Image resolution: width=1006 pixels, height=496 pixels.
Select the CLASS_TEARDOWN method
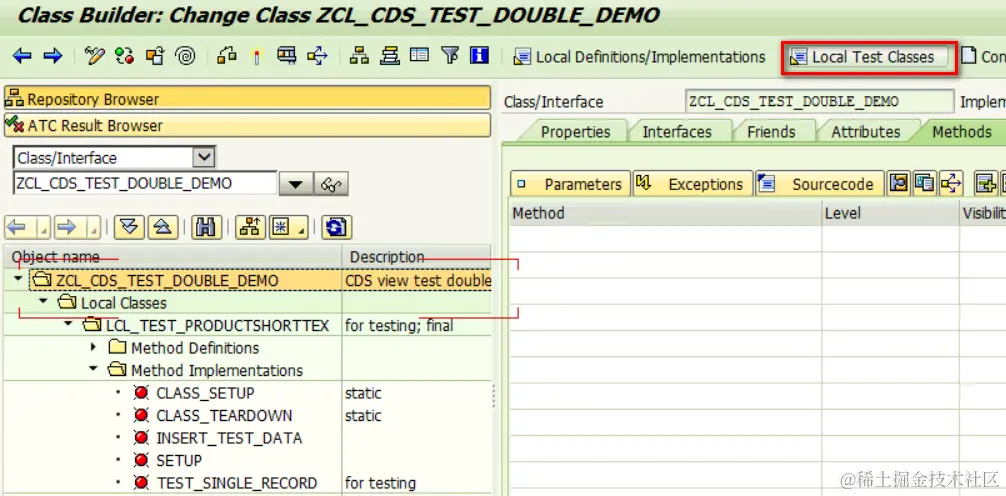pyautogui.click(x=224, y=415)
